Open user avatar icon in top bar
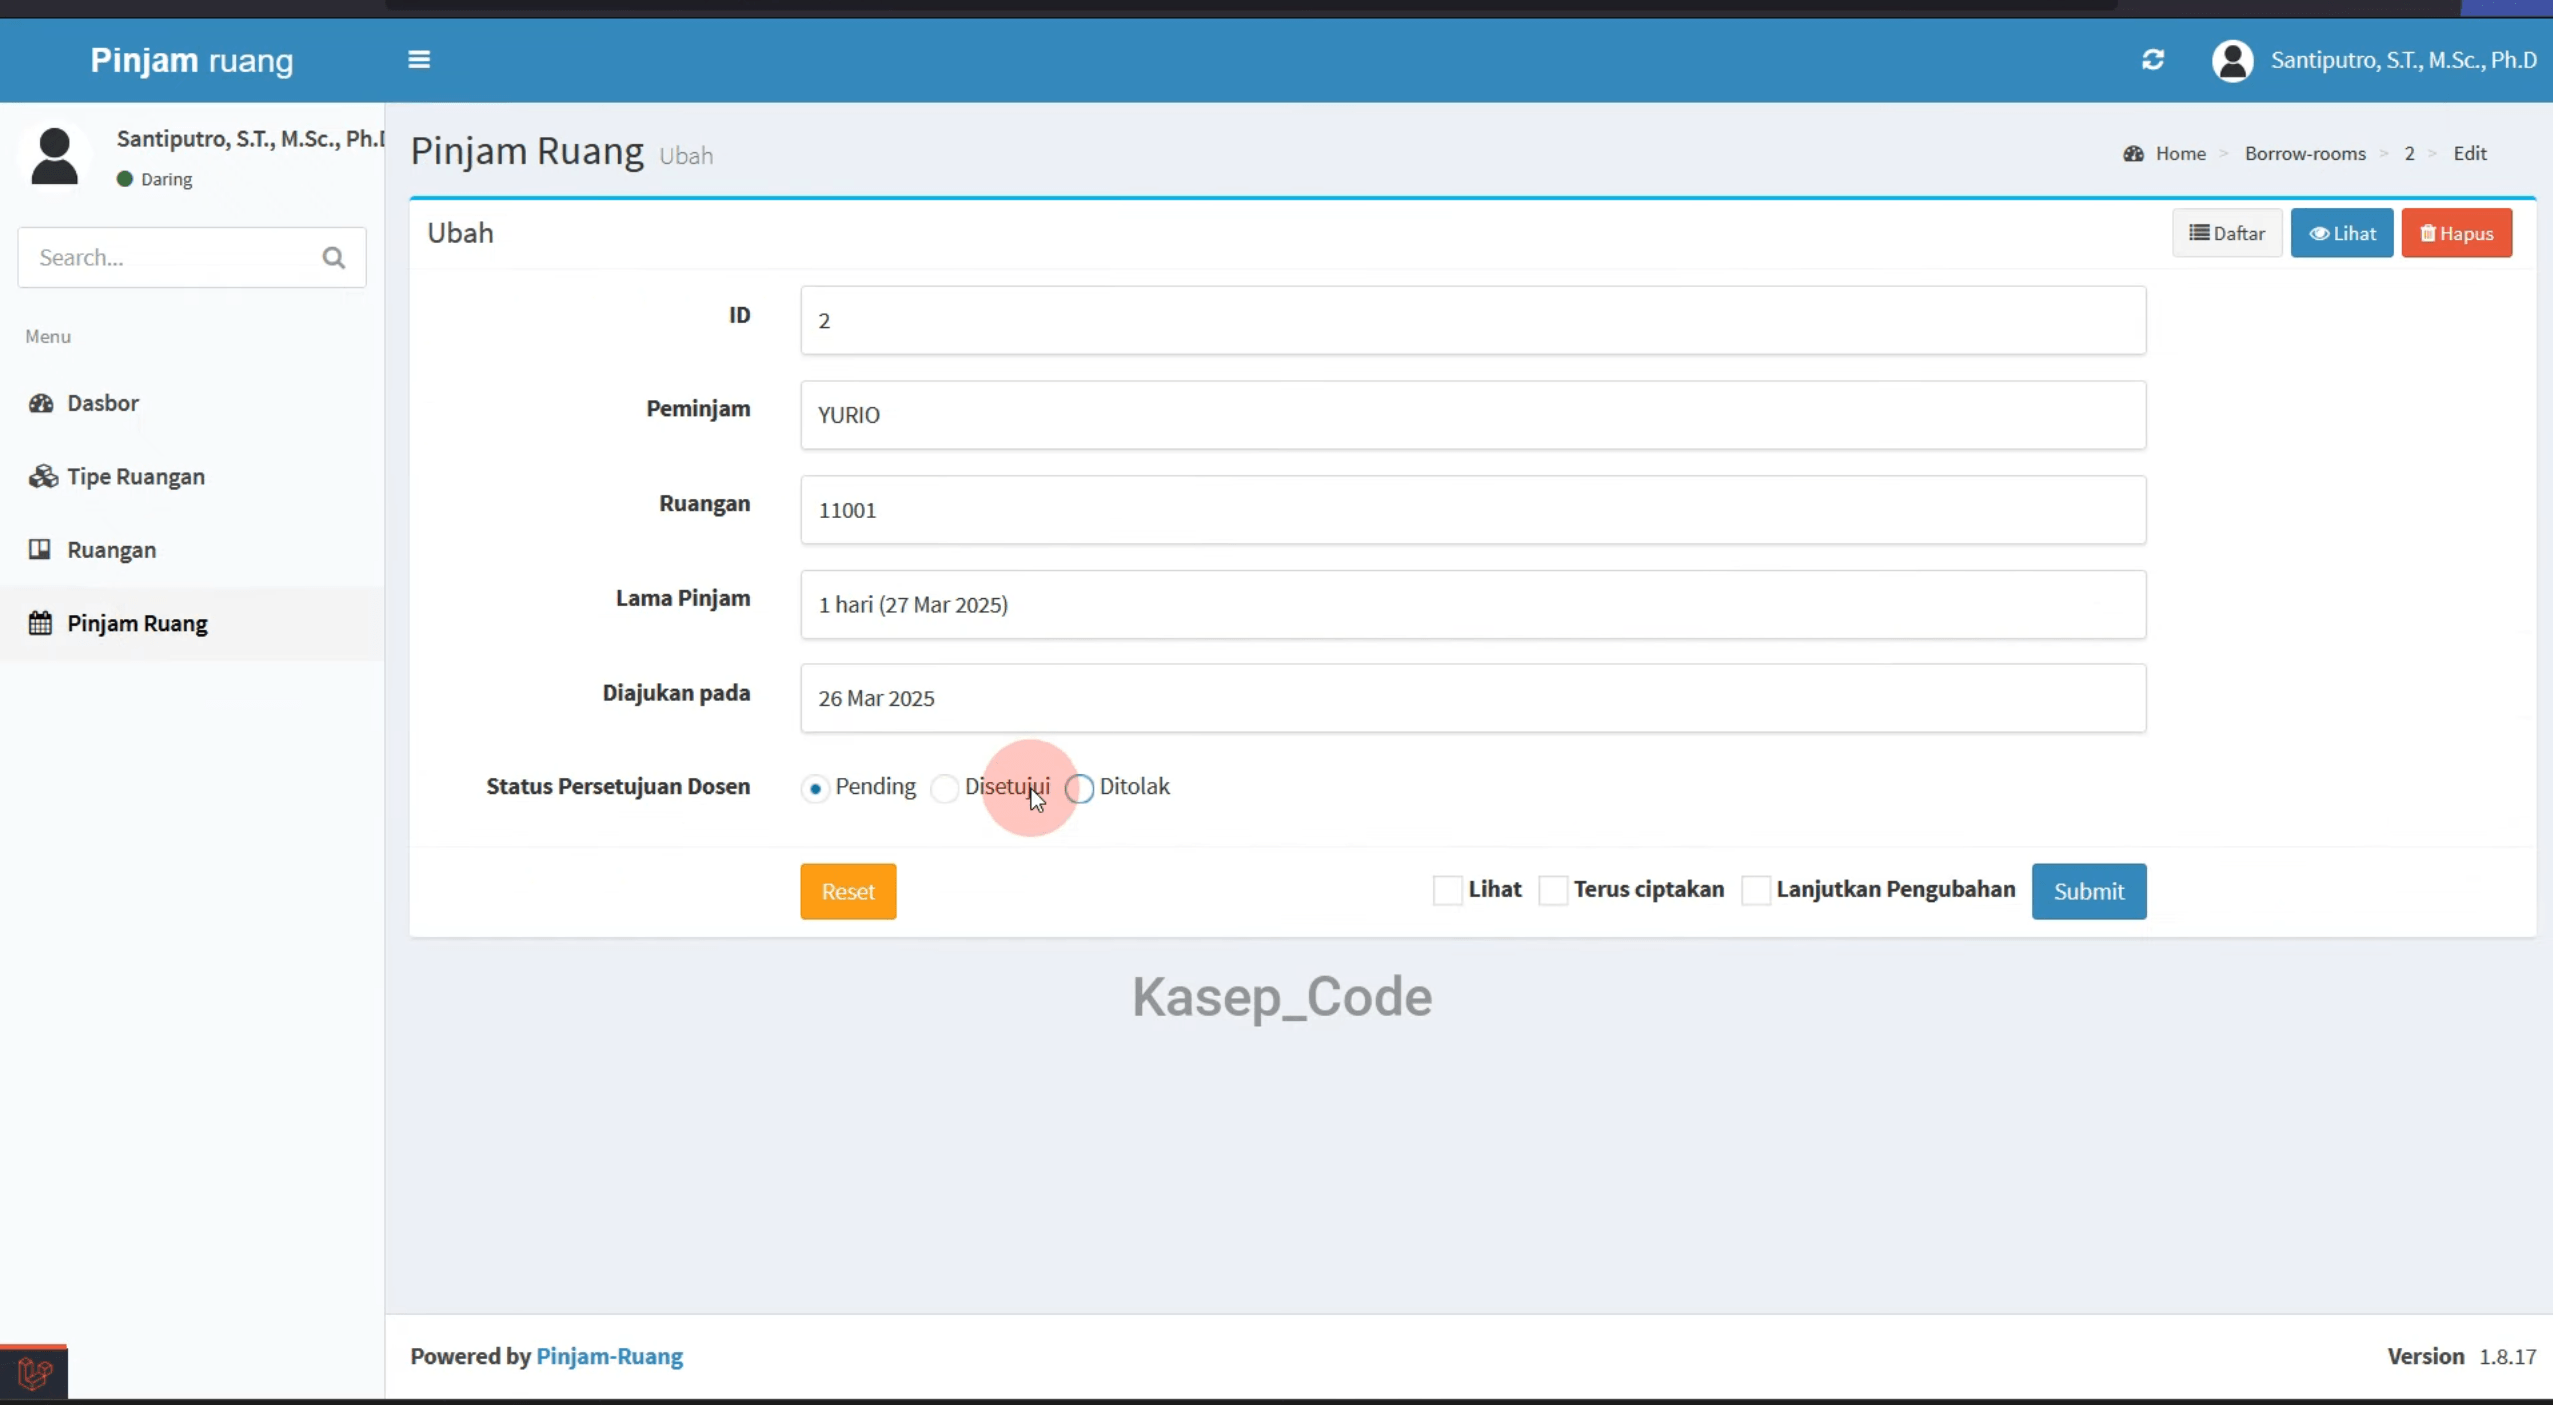This screenshot has width=2553, height=1405. pos(2232,60)
